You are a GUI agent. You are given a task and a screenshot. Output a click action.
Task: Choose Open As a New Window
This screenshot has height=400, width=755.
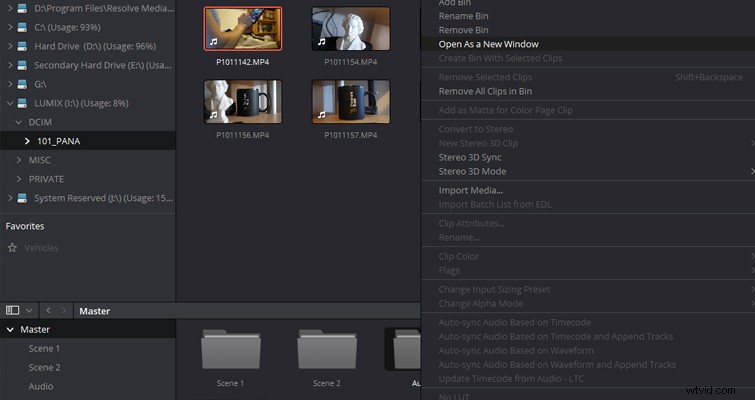point(588,44)
